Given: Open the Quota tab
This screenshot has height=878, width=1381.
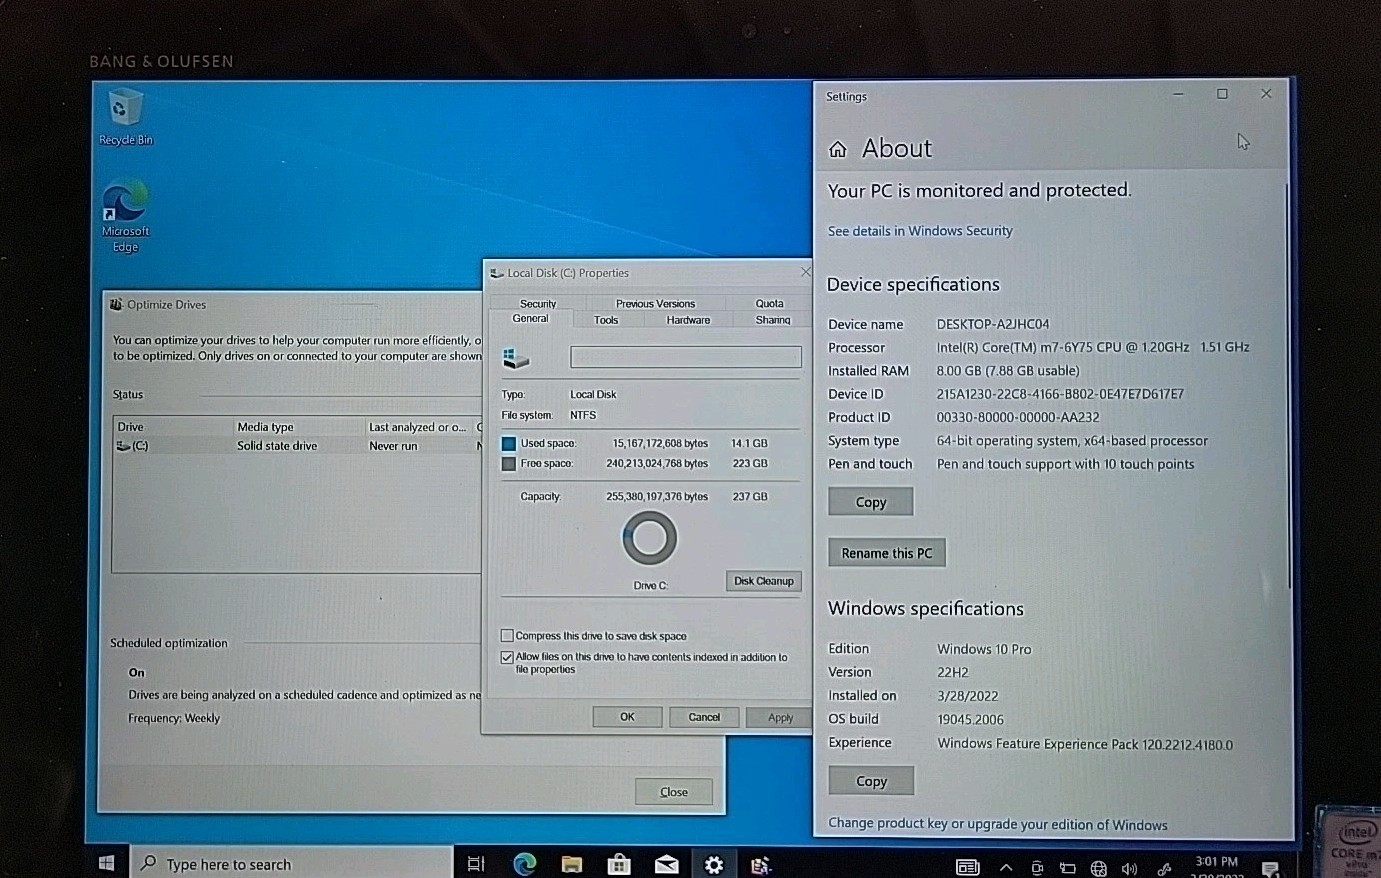Looking at the screenshot, I should tap(769, 303).
